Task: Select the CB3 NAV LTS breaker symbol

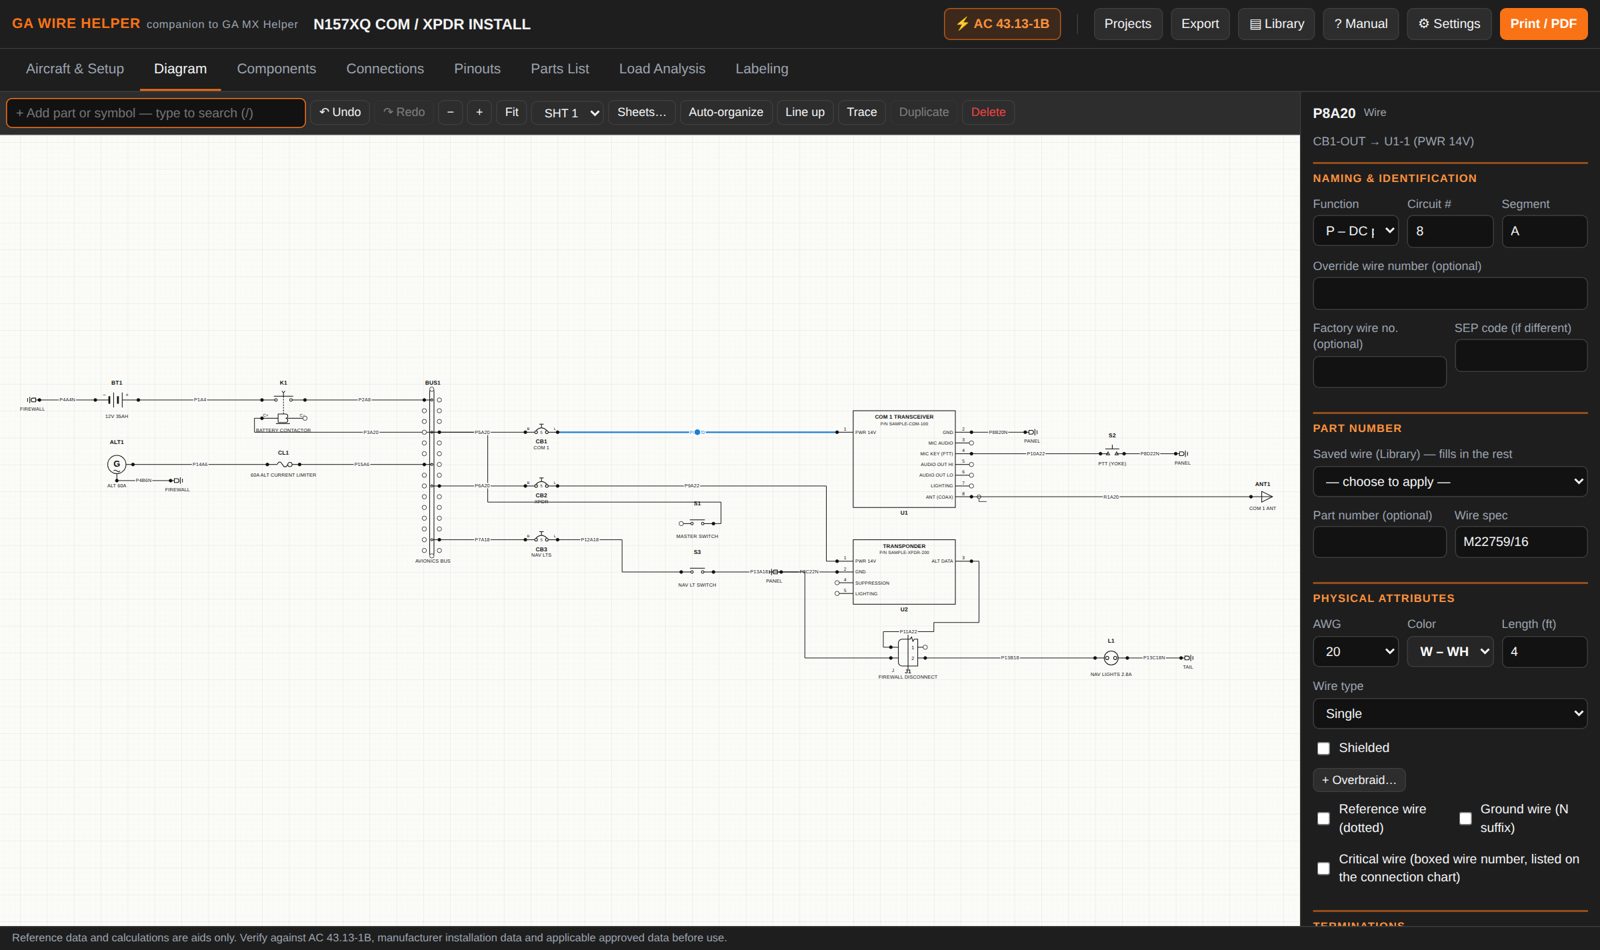Action: (x=541, y=540)
